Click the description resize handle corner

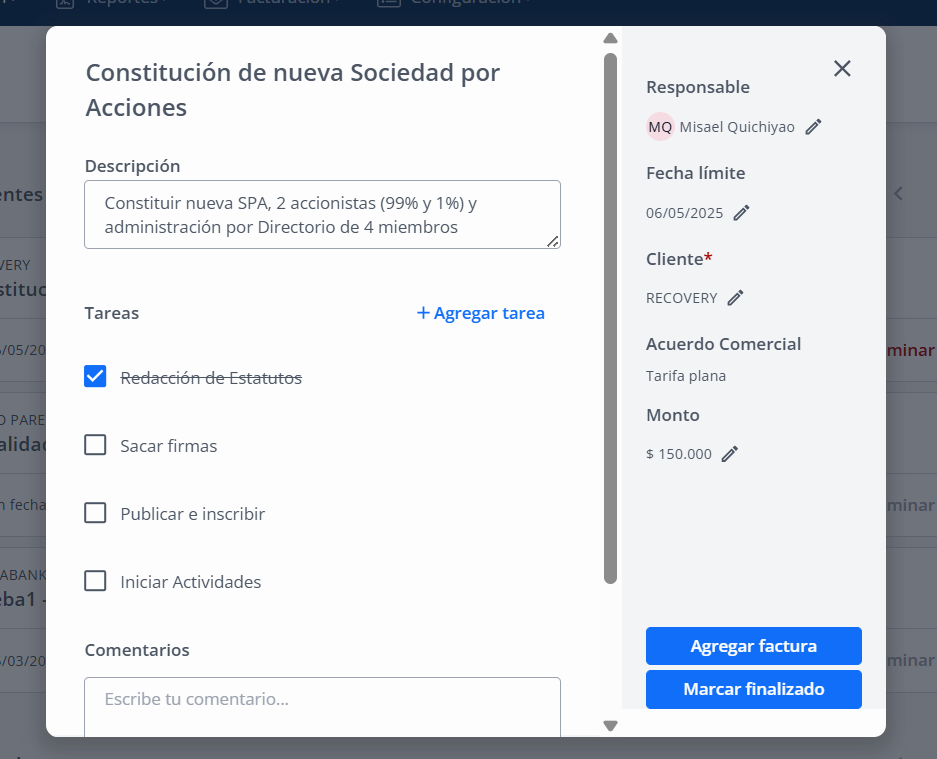[x=553, y=241]
